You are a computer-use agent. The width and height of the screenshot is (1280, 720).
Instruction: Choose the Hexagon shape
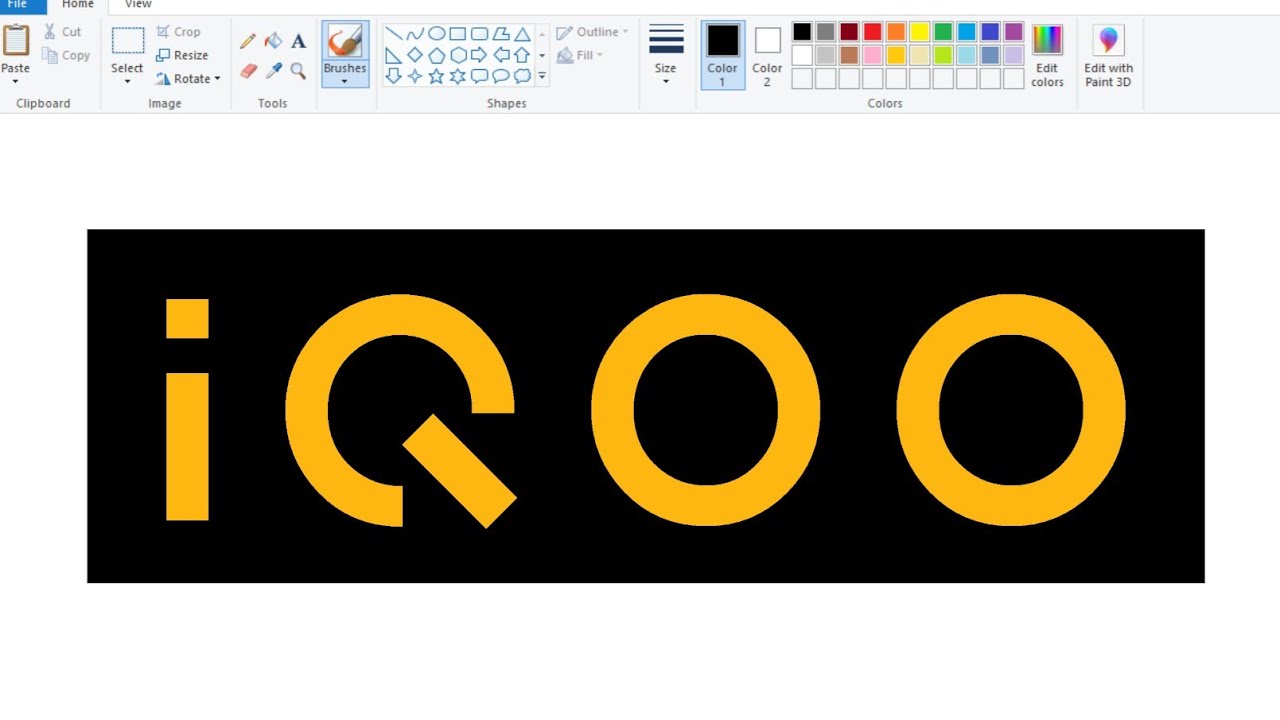point(458,55)
